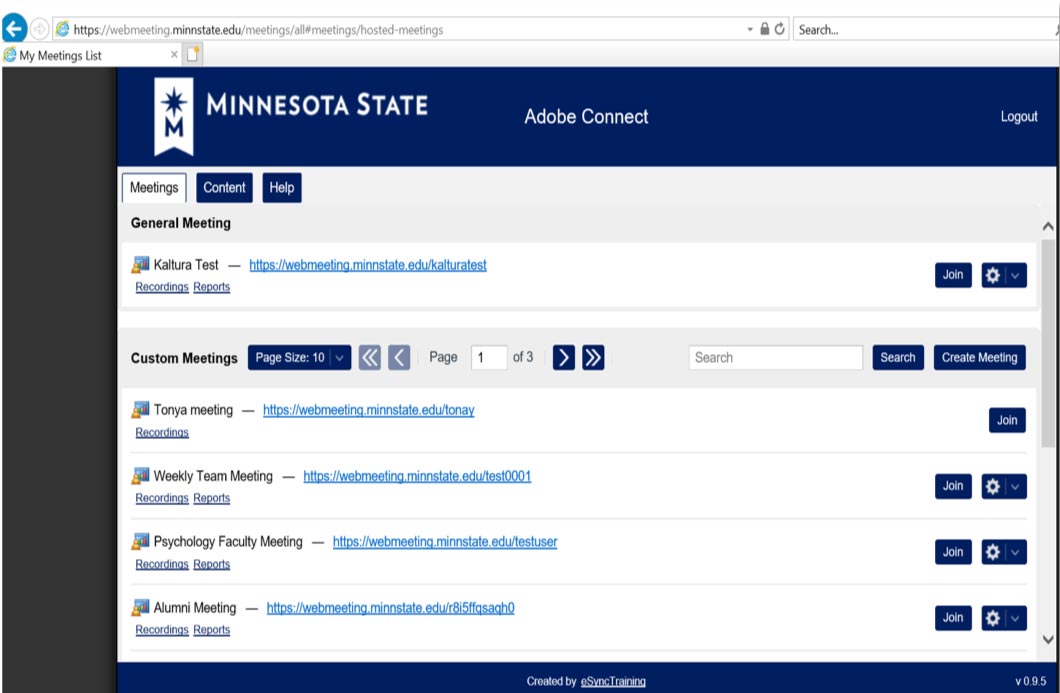The image size is (1060, 693).
Task: Click the gear icon for Weekly Team Meeting
Action: coord(992,485)
